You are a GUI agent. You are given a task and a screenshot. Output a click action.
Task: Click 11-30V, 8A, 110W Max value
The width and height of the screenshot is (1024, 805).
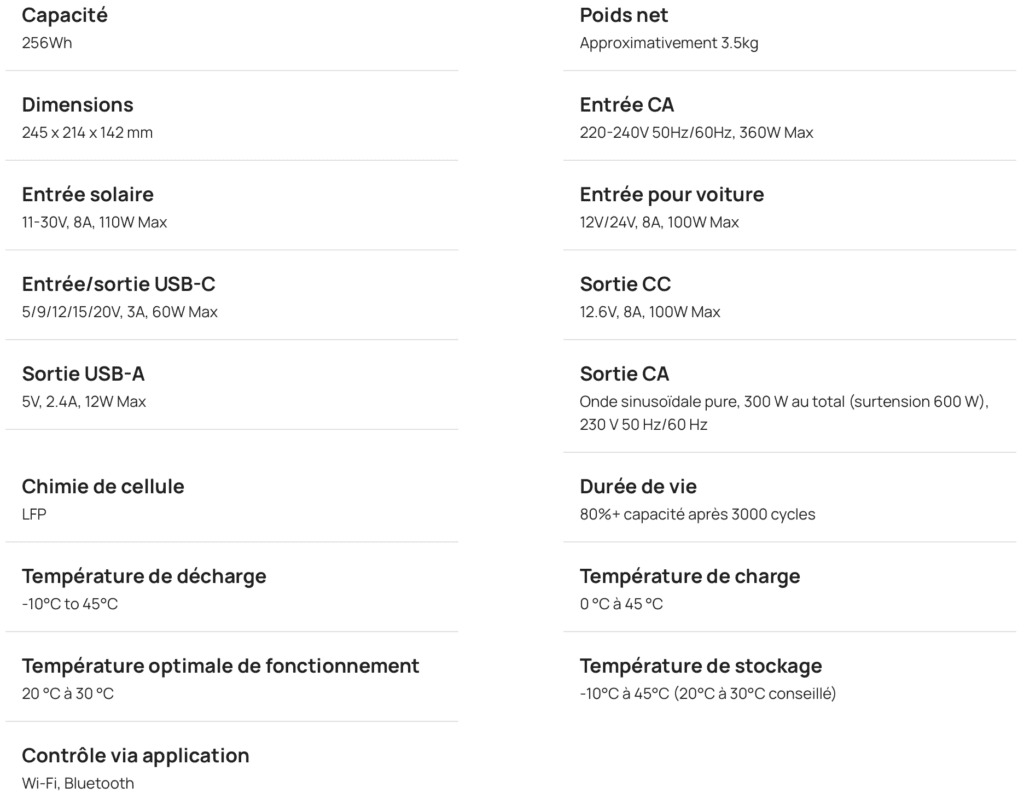coord(94,223)
